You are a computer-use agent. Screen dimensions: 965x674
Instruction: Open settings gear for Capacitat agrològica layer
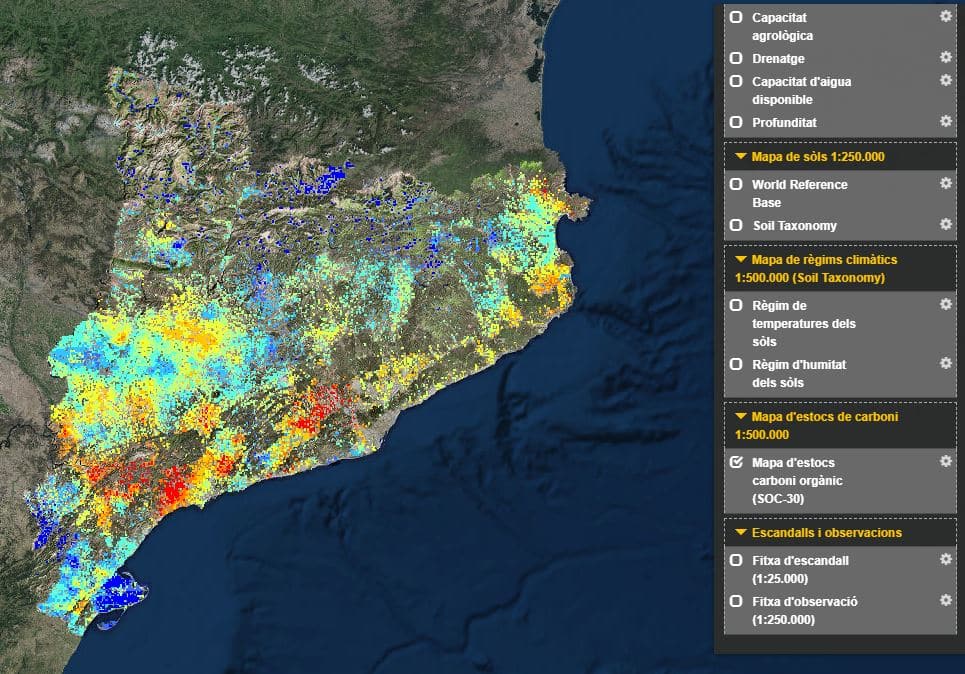946,17
